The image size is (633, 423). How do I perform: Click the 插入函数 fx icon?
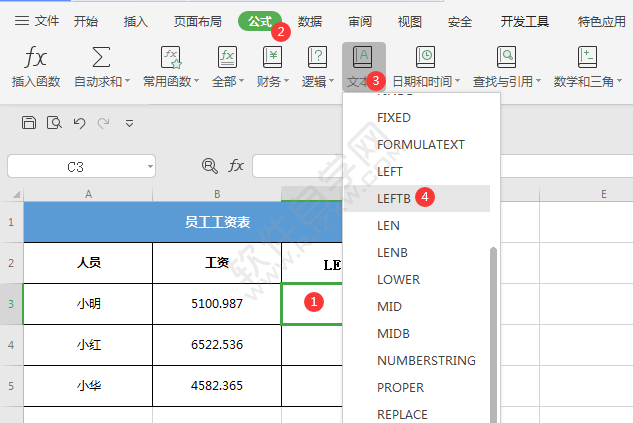point(36,57)
